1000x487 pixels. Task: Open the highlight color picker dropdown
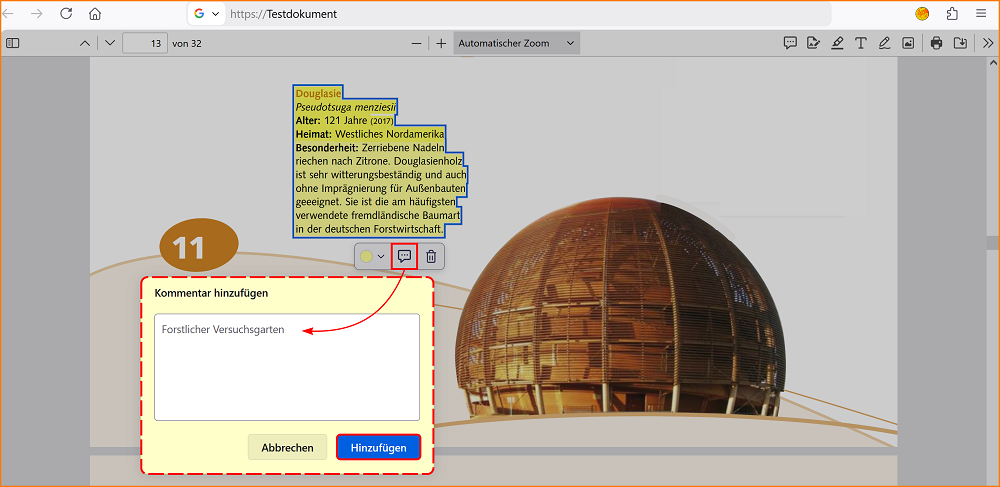click(372, 257)
